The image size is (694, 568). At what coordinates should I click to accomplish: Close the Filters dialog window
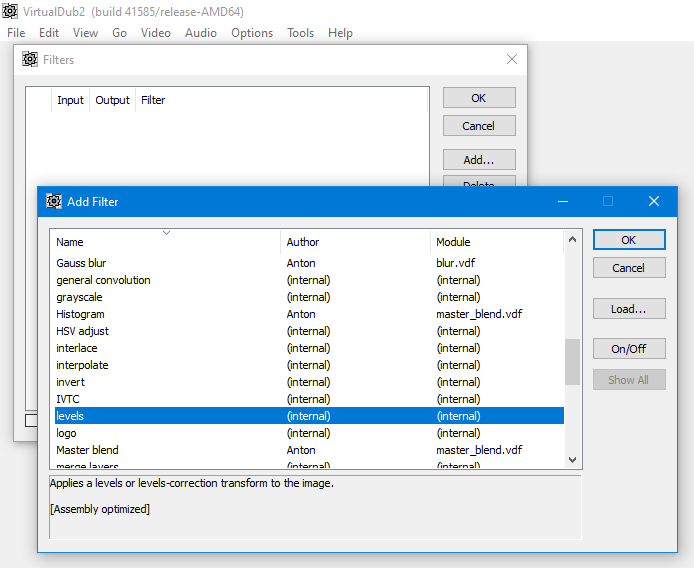coord(512,59)
